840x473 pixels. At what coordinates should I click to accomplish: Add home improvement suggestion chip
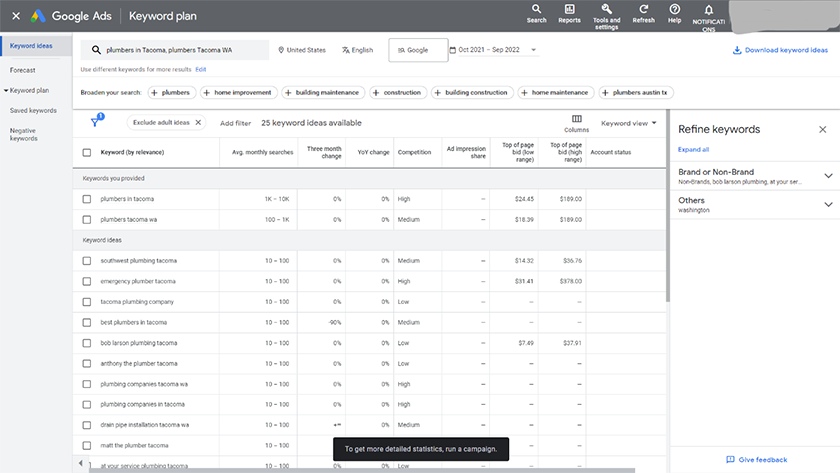pos(238,93)
